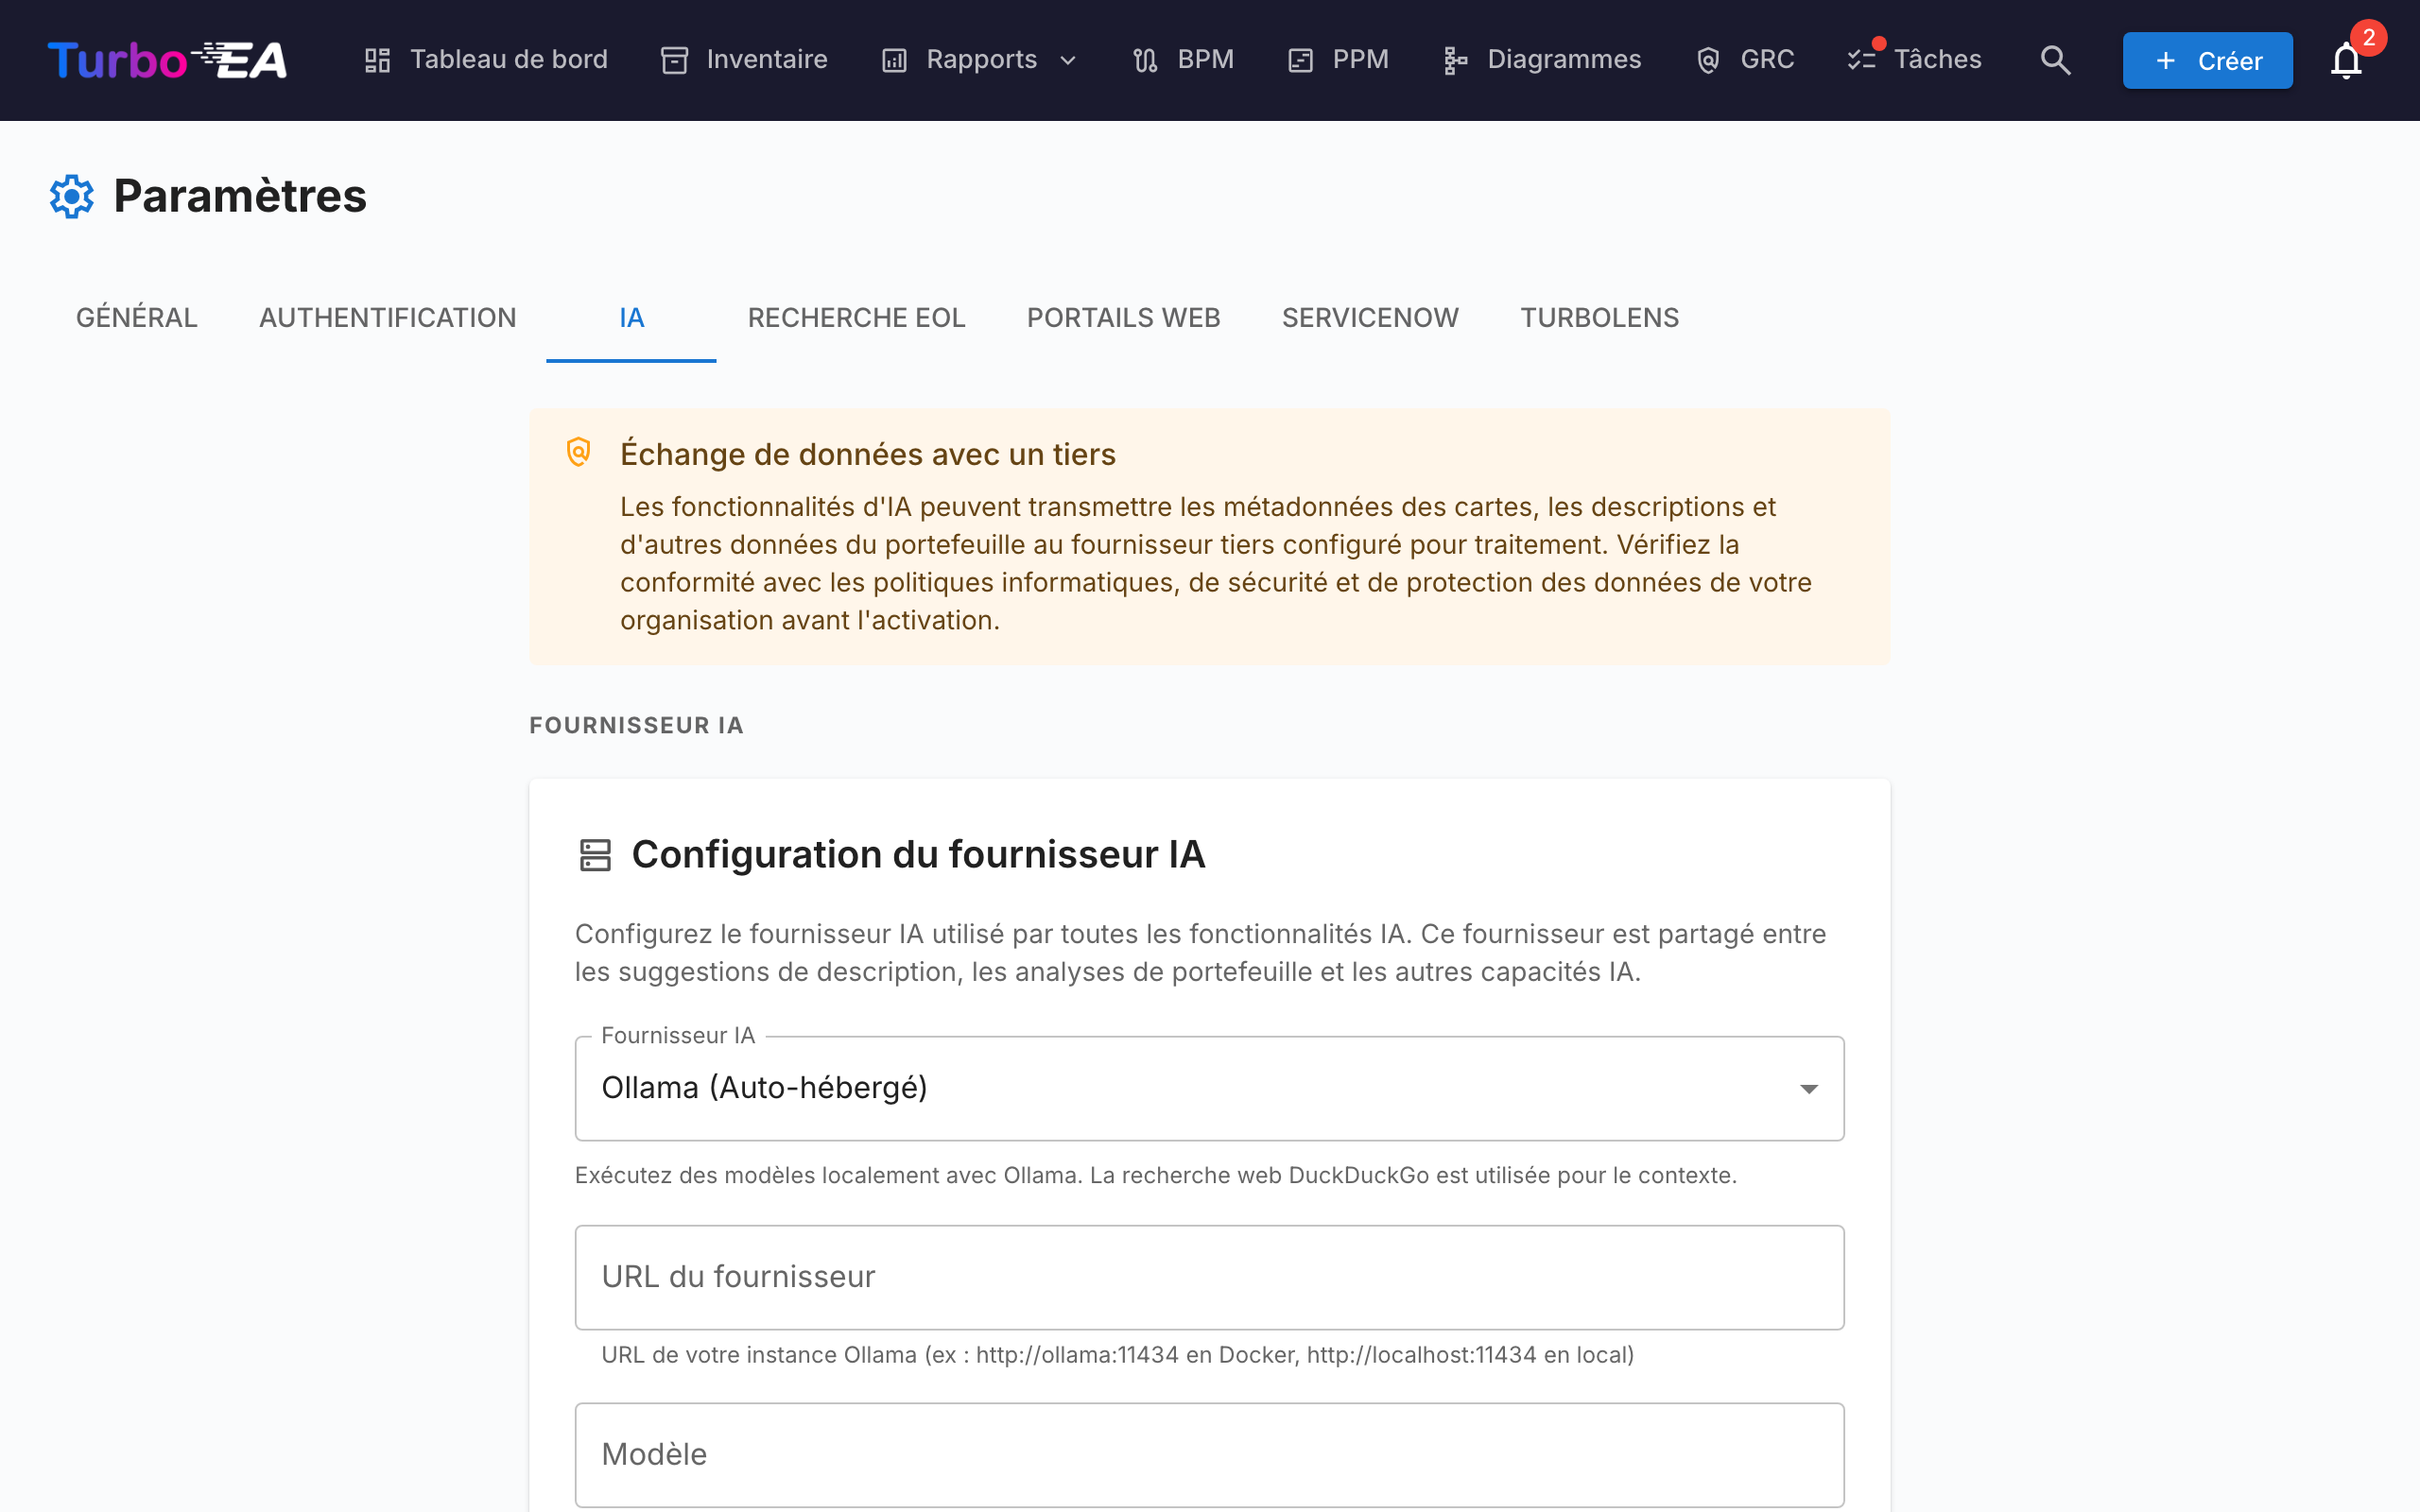
Task: Click the BPM process icon
Action: pyautogui.click(x=1145, y=60)
